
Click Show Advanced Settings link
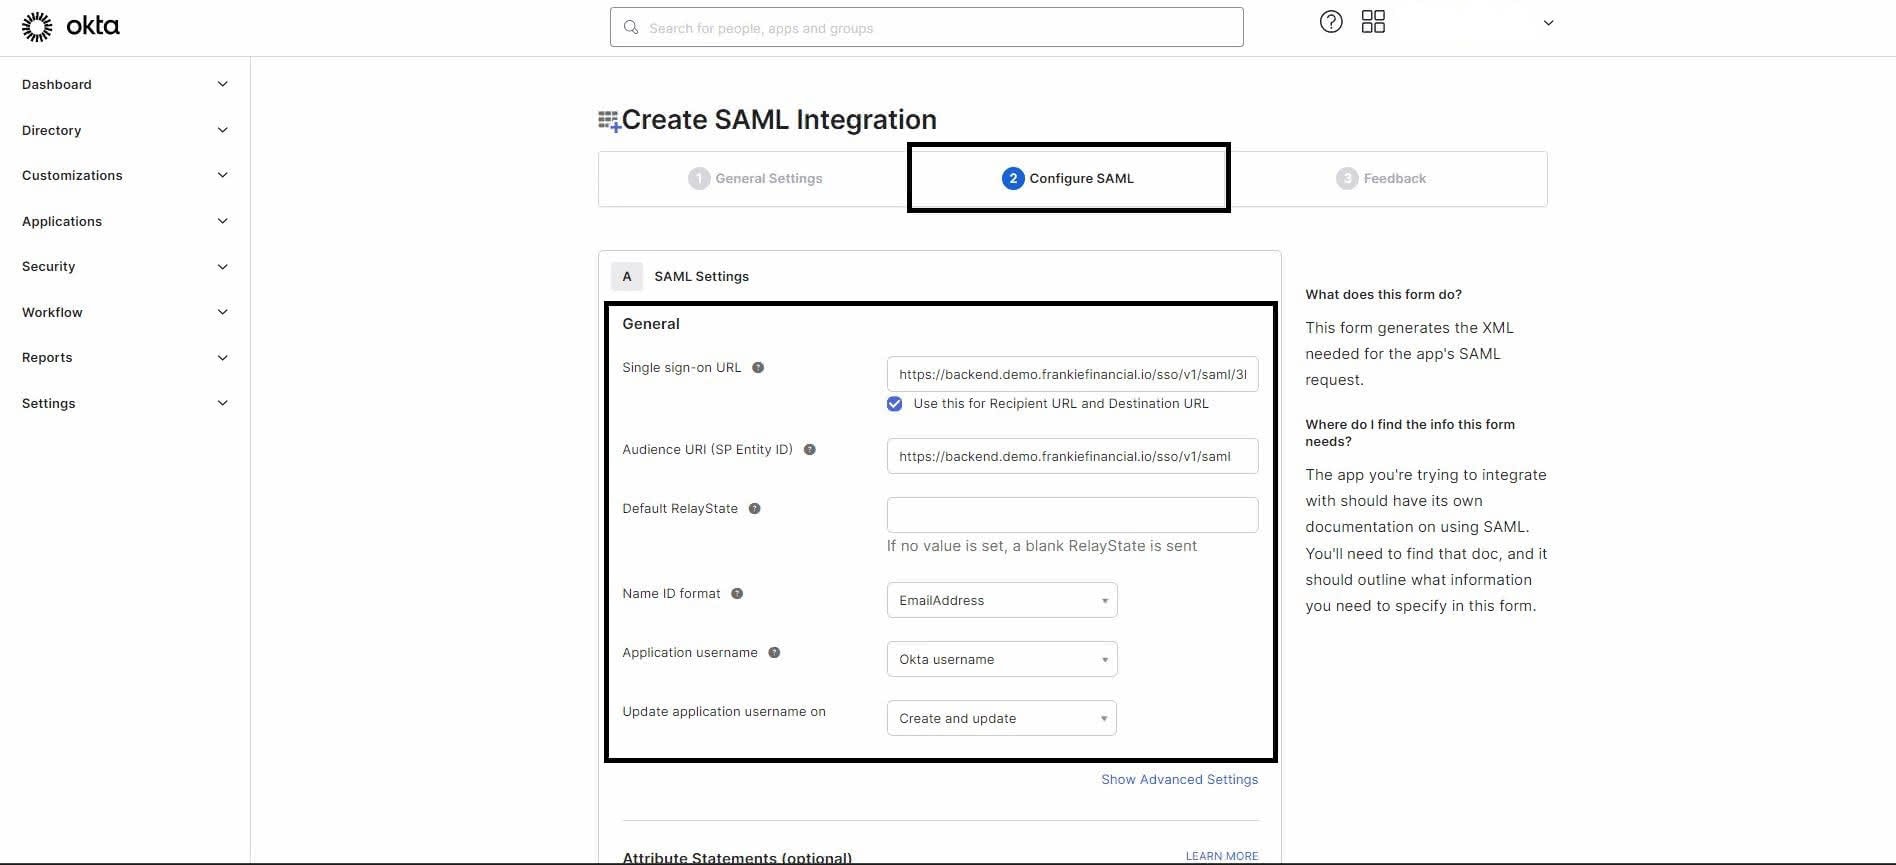point(1179,780)
